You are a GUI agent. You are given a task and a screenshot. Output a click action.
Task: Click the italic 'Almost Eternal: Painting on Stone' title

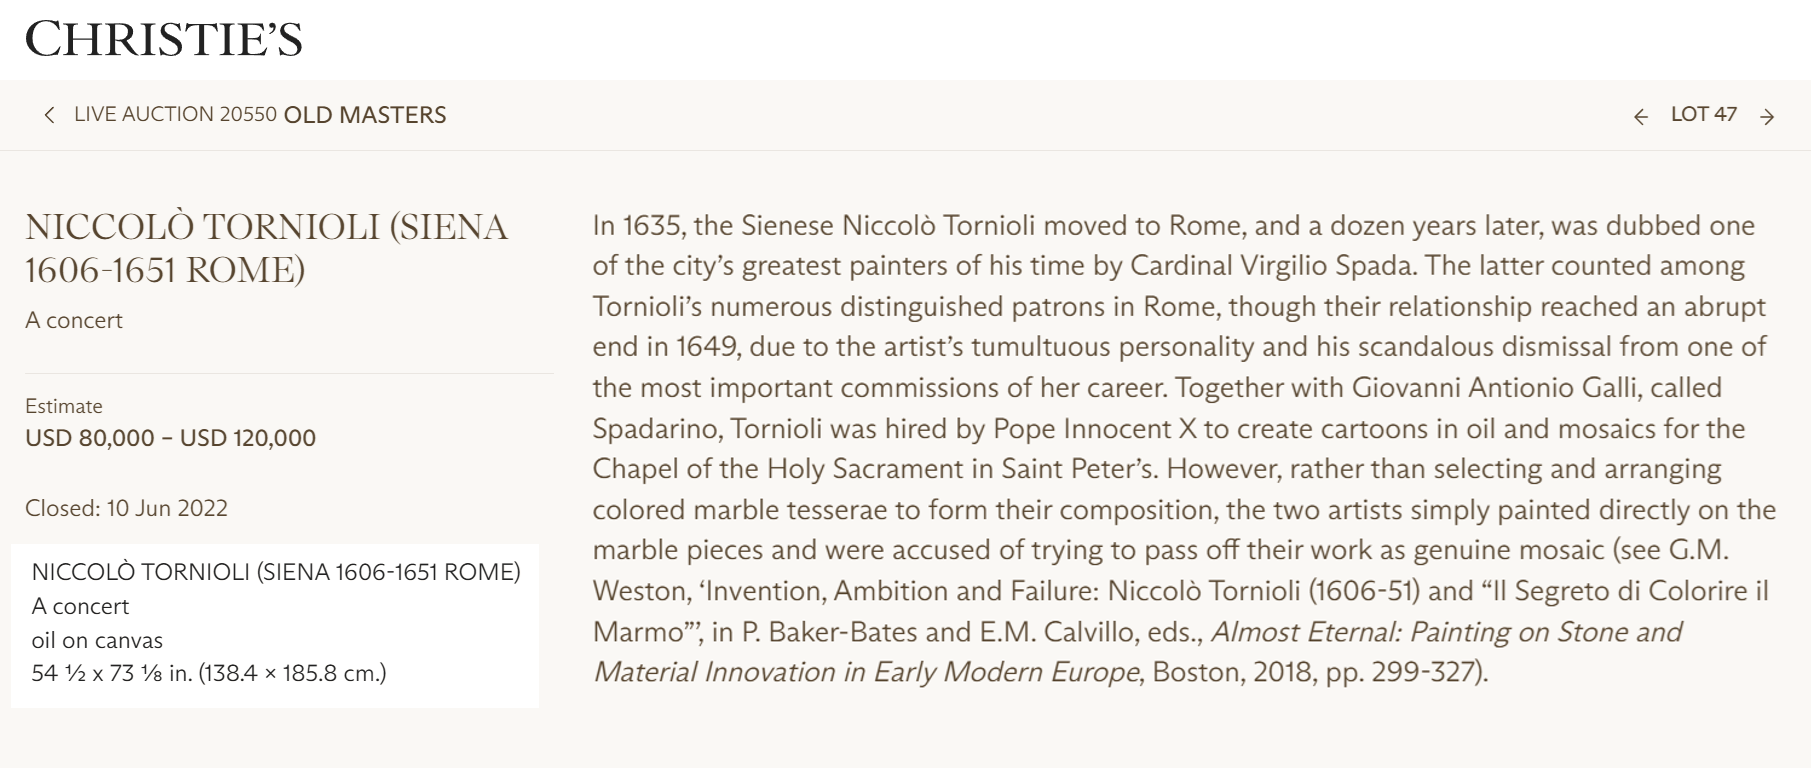[x=1446, y=632]
